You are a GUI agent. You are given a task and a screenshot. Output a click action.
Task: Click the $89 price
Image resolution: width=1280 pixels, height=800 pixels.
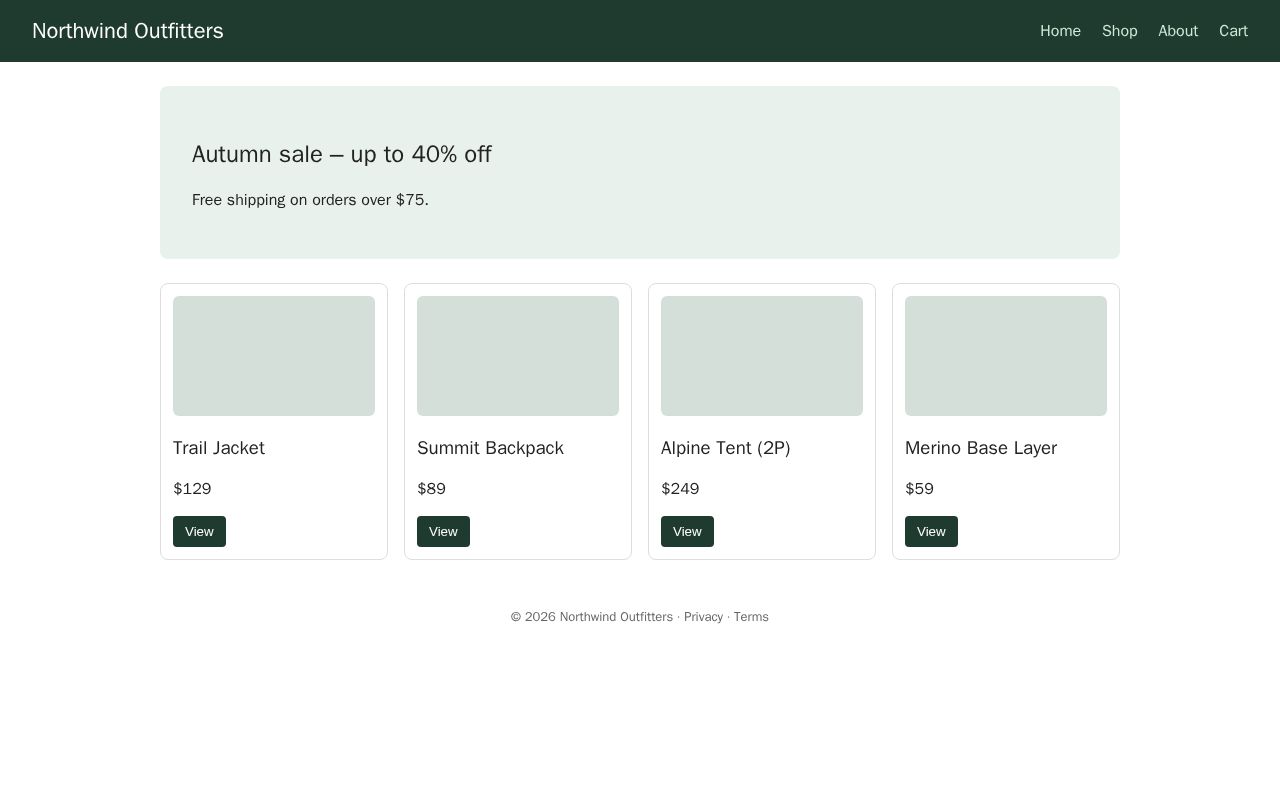(x=431, y=489)
